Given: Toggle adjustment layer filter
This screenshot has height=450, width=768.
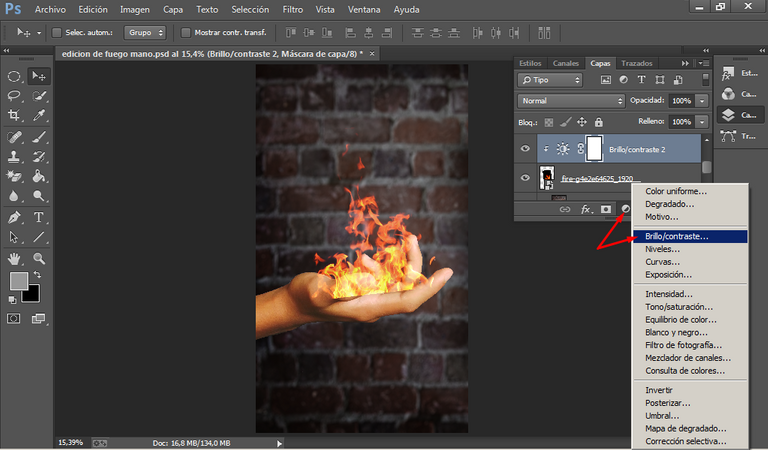Looking at the screenshot, I should click(x=624, y=79).
